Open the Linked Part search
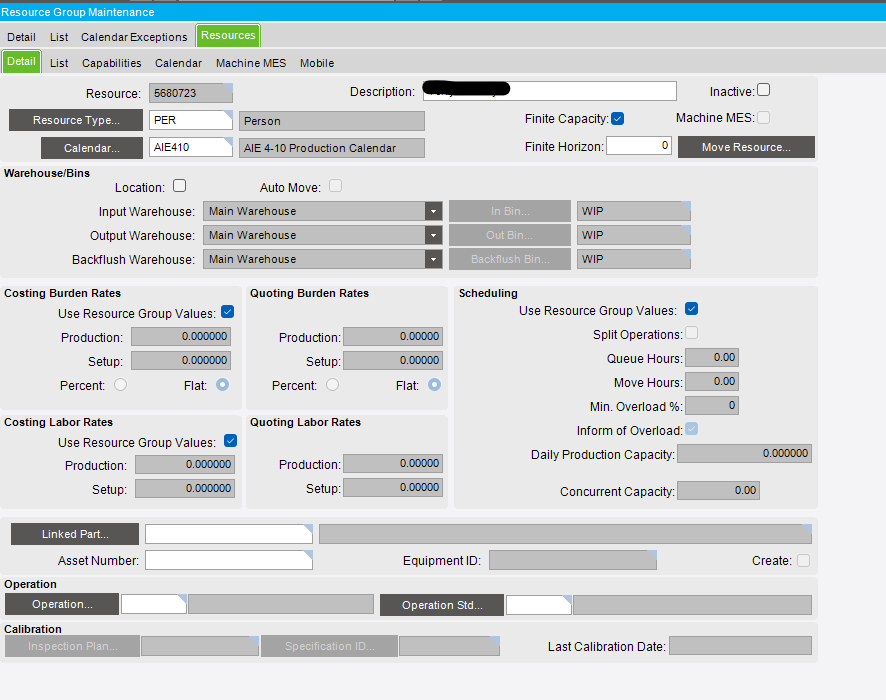The image size is (886, 700). 75,534
